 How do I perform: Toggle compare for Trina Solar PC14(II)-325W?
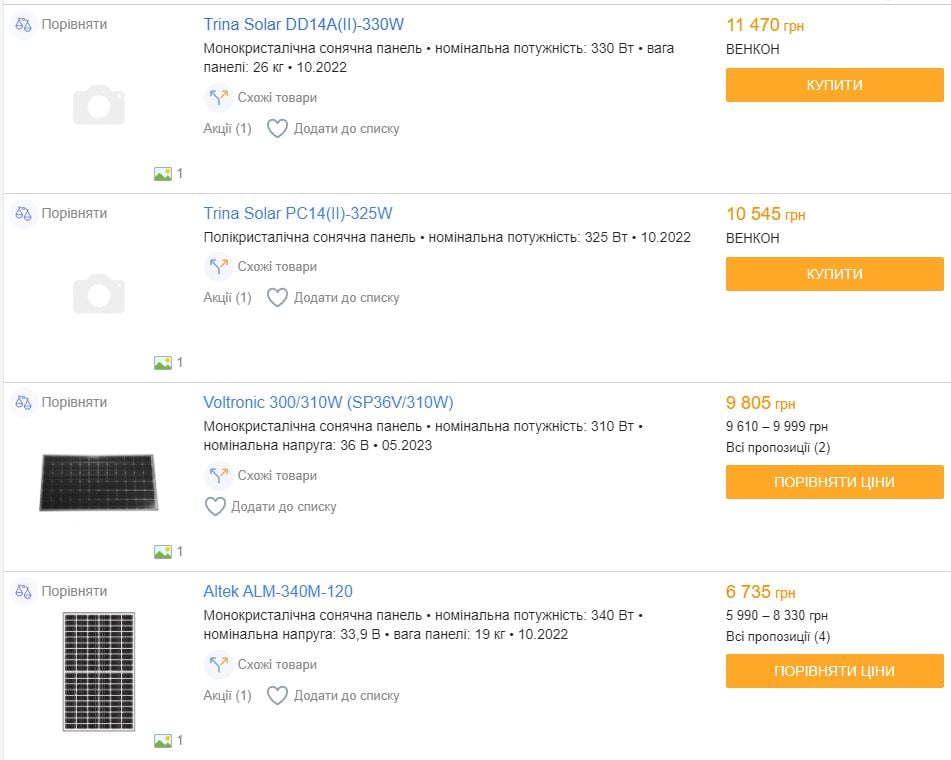coord(73,213)
